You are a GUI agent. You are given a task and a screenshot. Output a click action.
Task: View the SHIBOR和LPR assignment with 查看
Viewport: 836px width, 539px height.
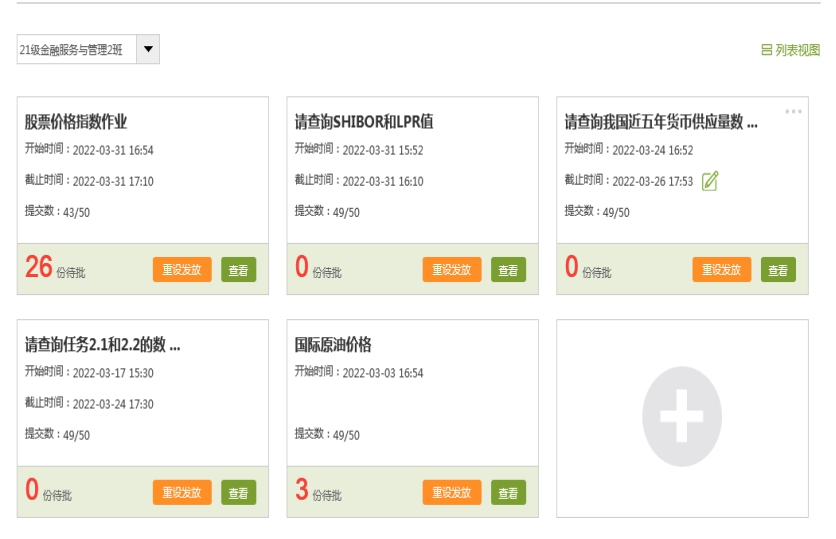[508, 270]
